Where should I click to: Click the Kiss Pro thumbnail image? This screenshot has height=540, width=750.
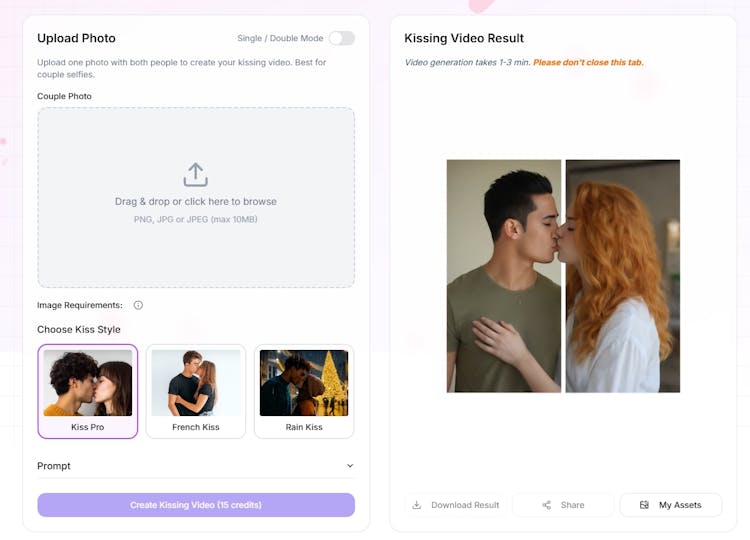(x=88, y=382)
